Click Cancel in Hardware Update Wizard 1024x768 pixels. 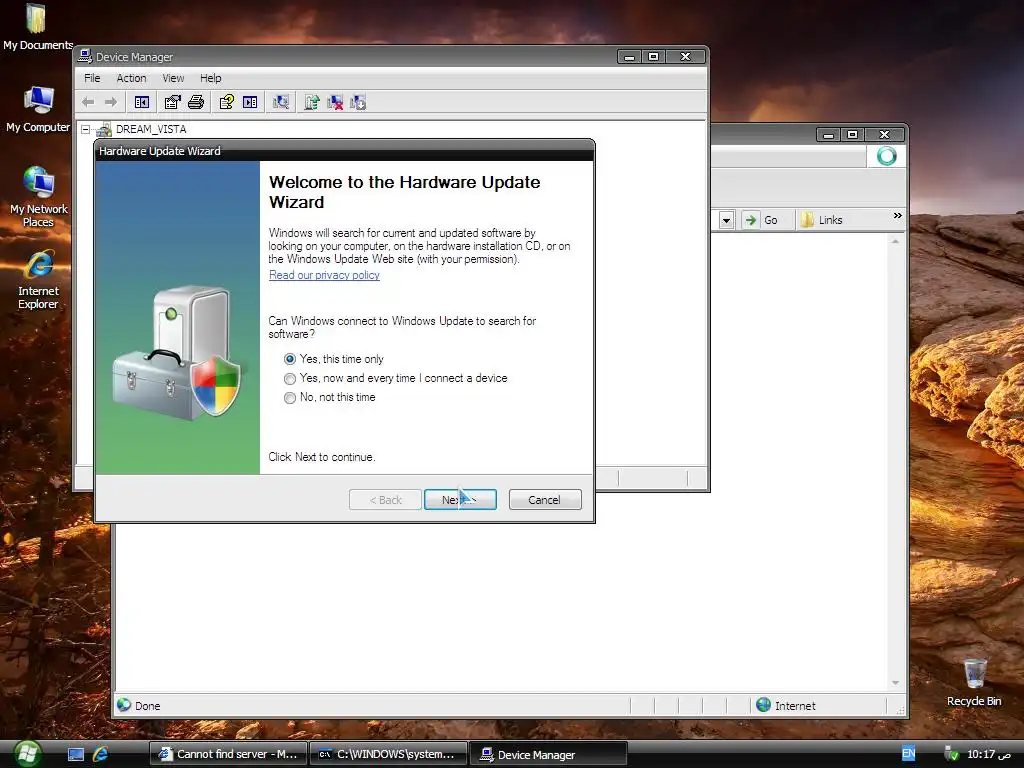[x=545, y=500]
